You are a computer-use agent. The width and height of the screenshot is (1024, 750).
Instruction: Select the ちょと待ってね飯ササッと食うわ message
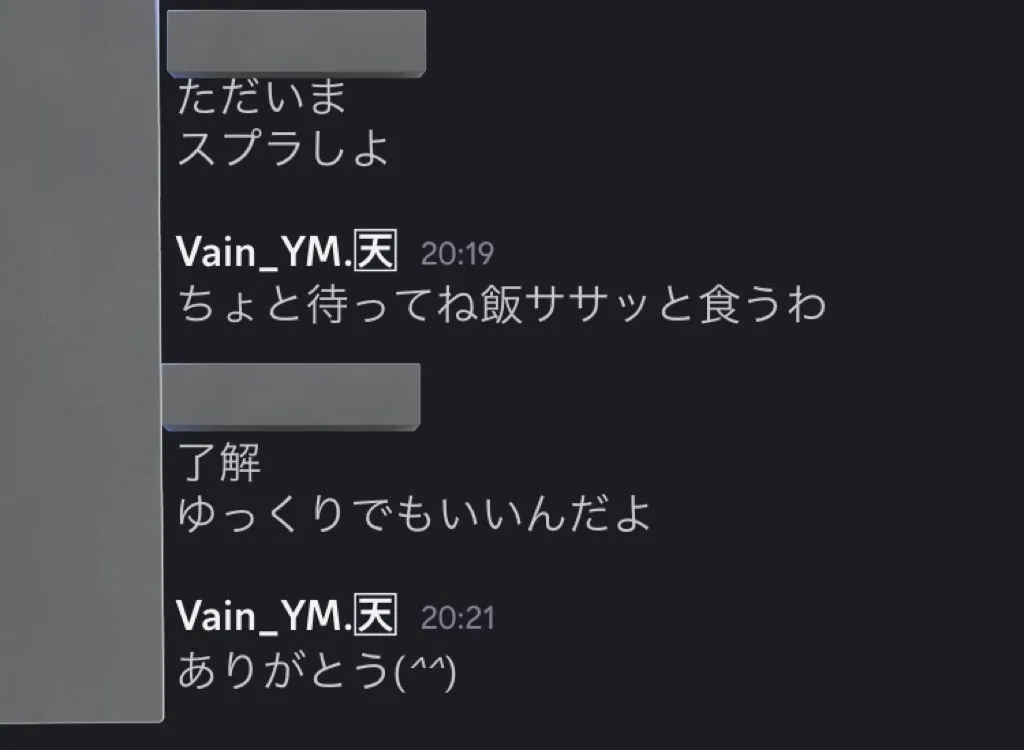[502, 304]
